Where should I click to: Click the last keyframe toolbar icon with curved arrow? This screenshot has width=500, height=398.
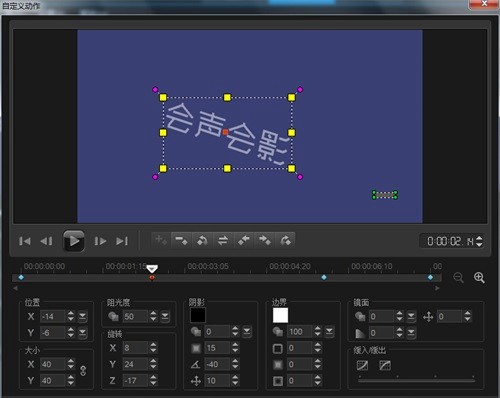[x=285, y=240]
